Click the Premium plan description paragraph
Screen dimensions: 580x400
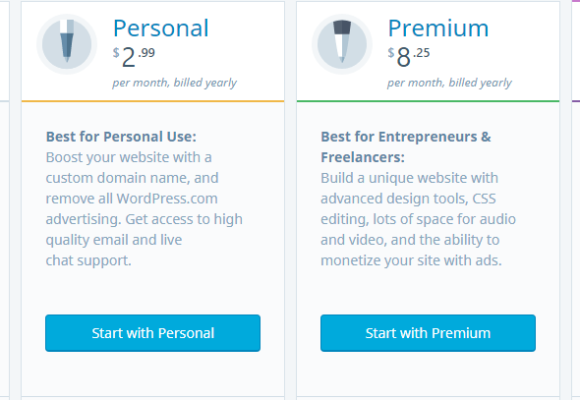pyautogui.click(x=418, y=219)
